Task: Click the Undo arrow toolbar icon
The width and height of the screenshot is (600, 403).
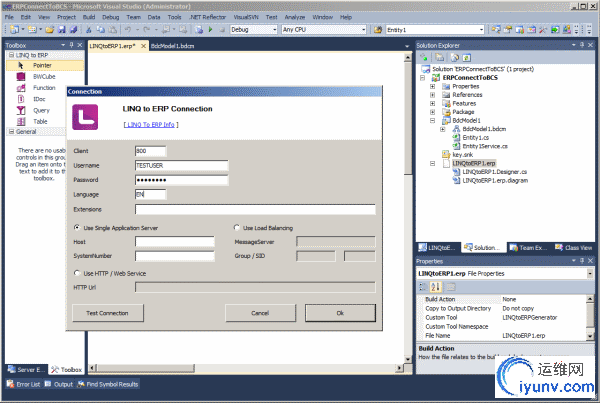Action: [x=128, y=29]
